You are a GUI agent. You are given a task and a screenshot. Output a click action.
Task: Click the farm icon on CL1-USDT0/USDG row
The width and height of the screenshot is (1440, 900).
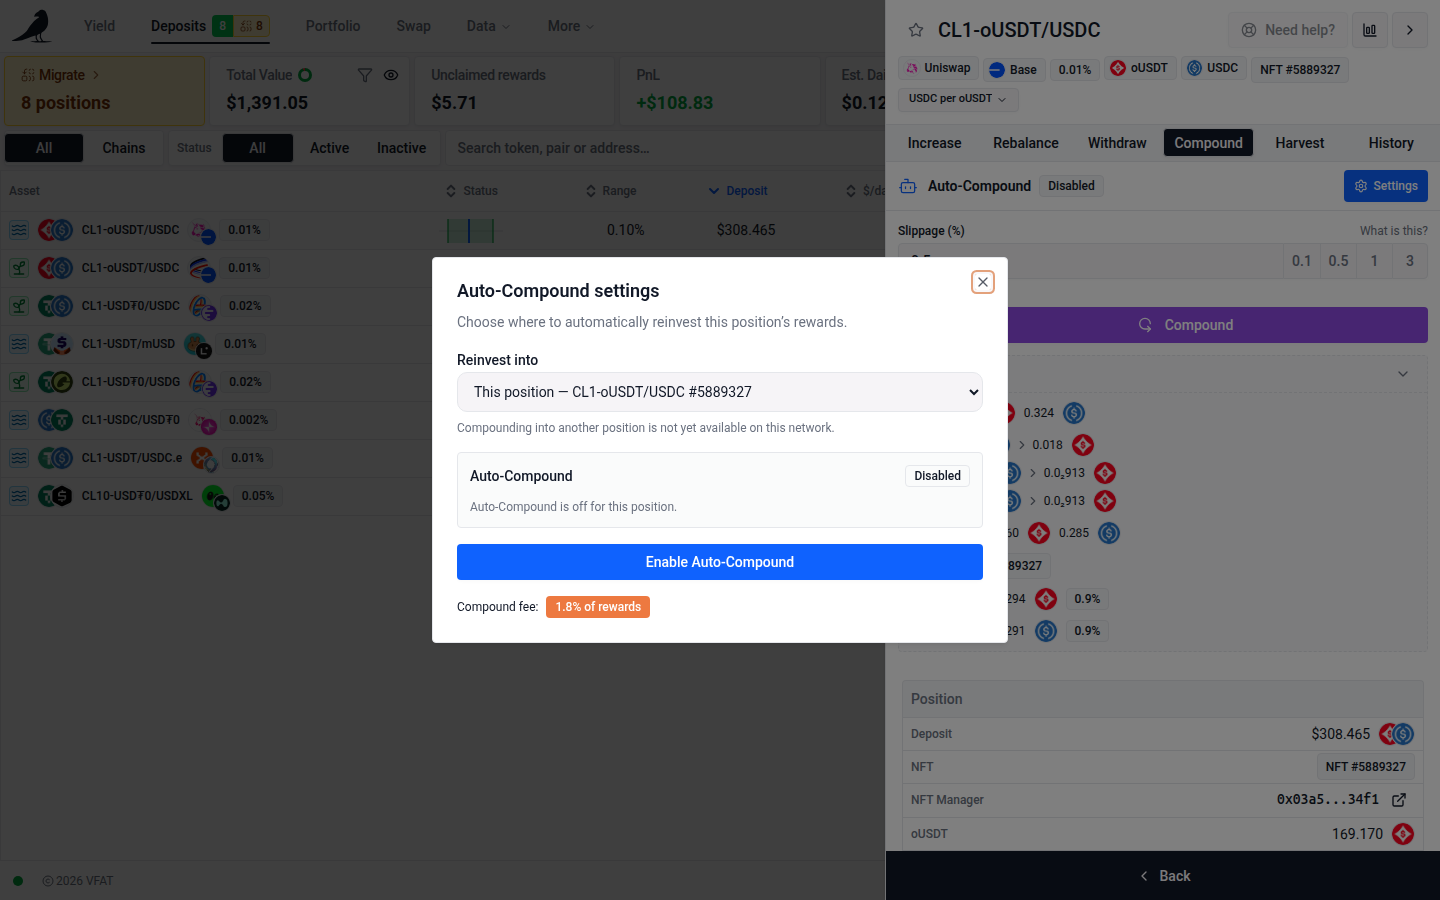point(19,382)
